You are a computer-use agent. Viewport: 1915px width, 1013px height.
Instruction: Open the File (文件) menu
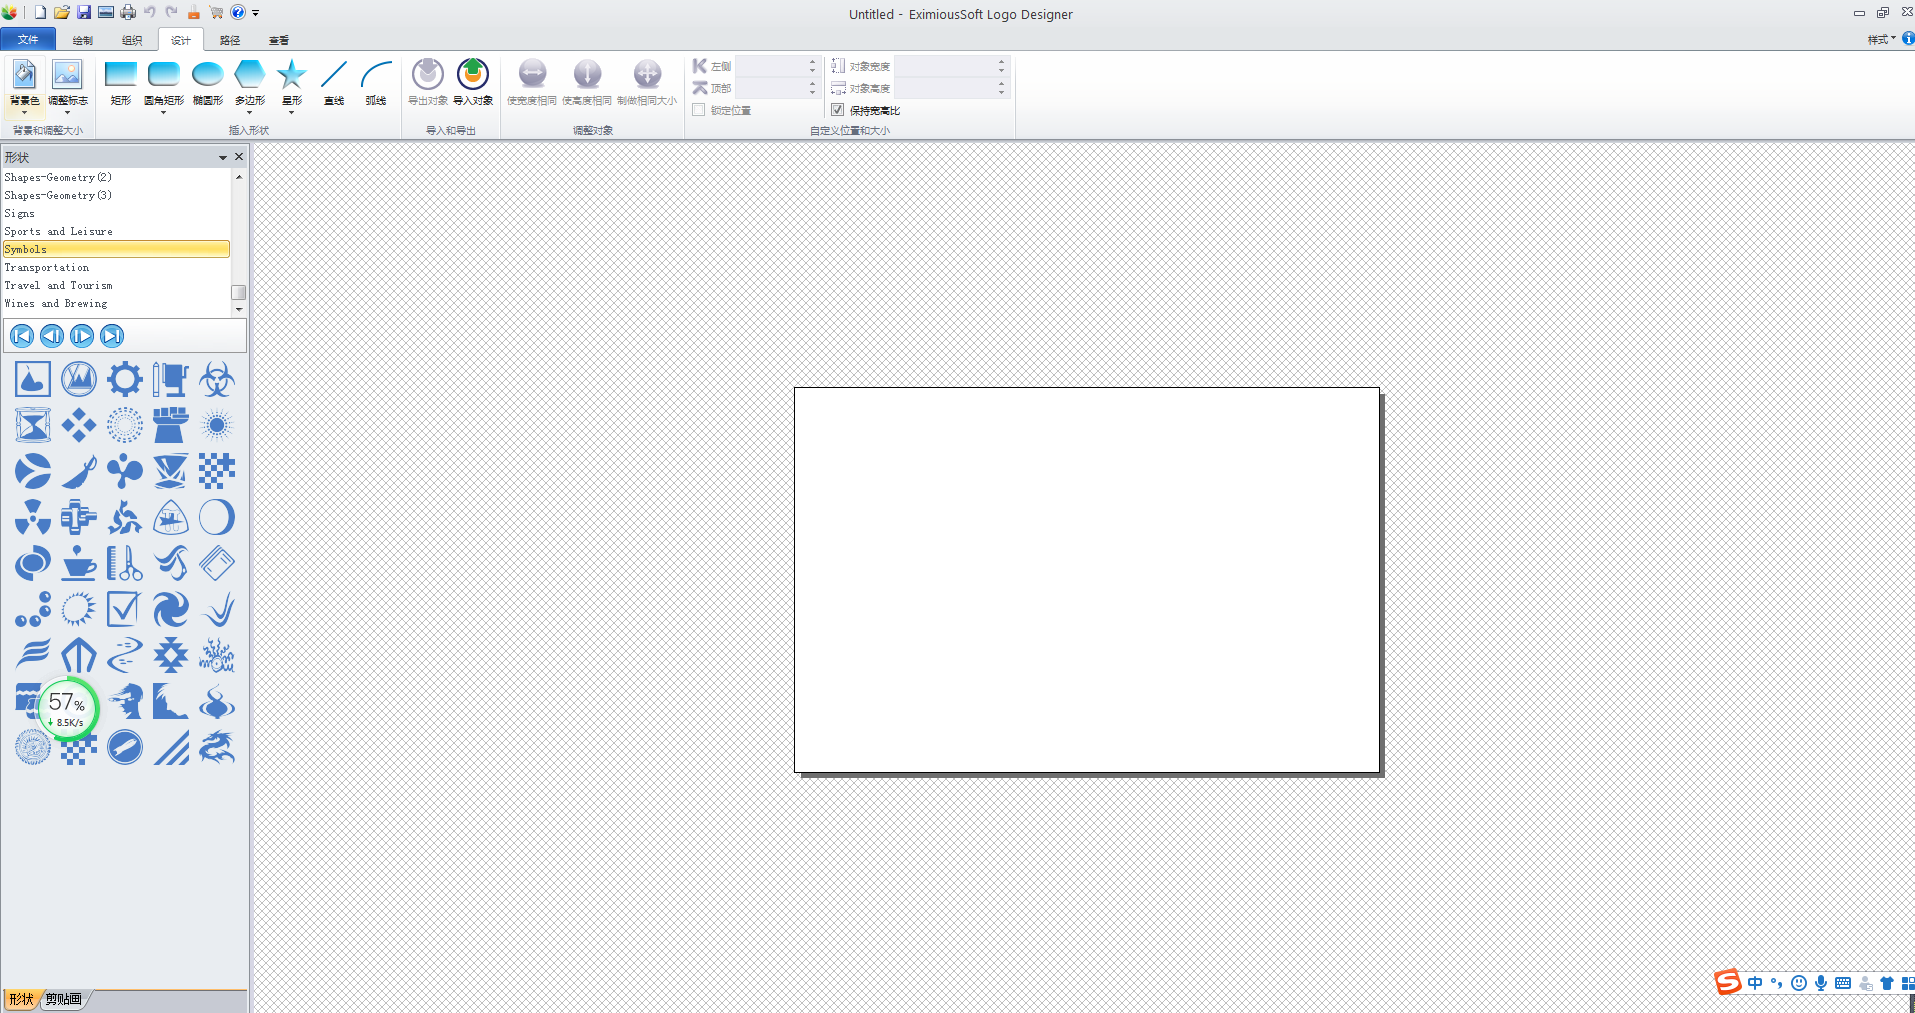click(28, 40)
